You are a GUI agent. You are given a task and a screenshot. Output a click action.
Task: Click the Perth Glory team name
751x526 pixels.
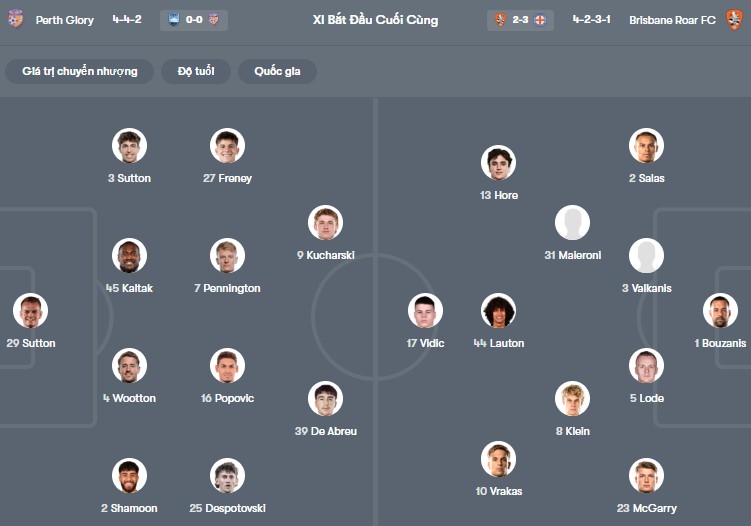tap(65, 20)
